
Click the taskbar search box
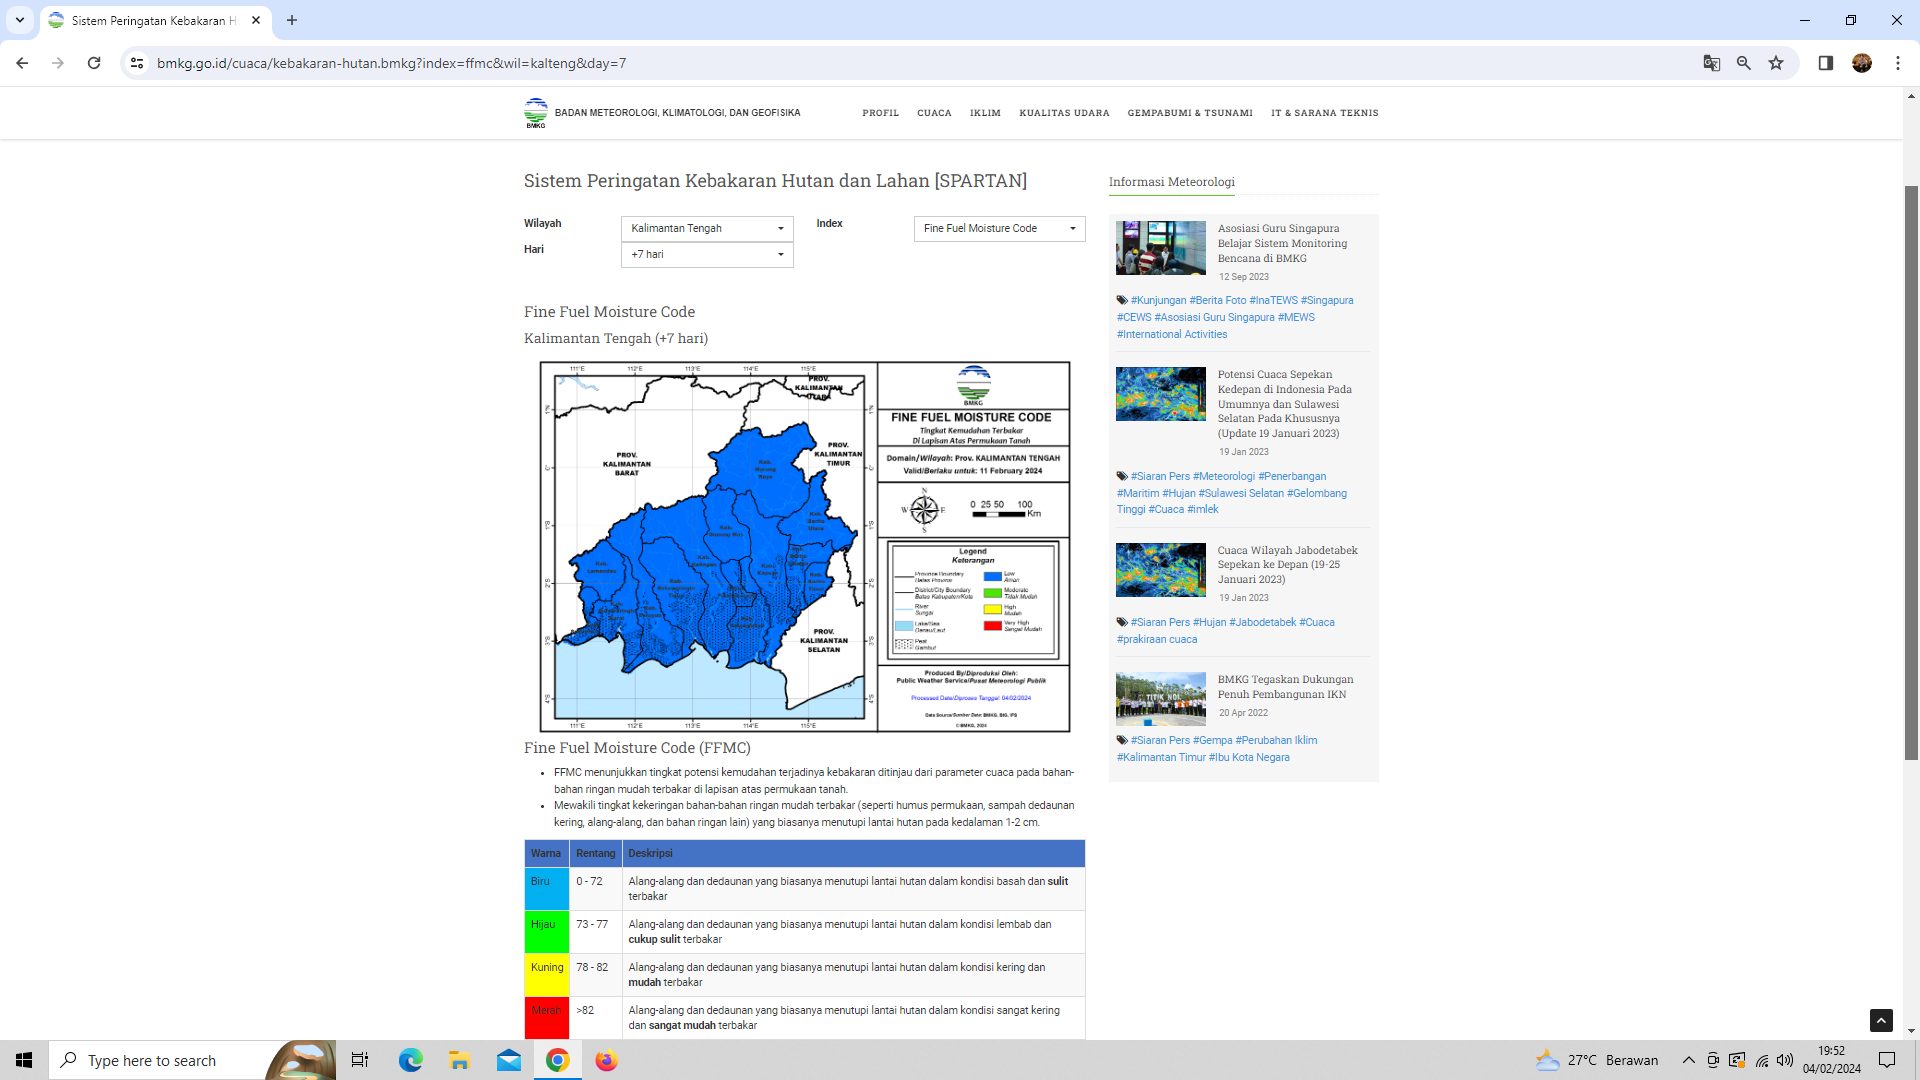click(192, 1060)
